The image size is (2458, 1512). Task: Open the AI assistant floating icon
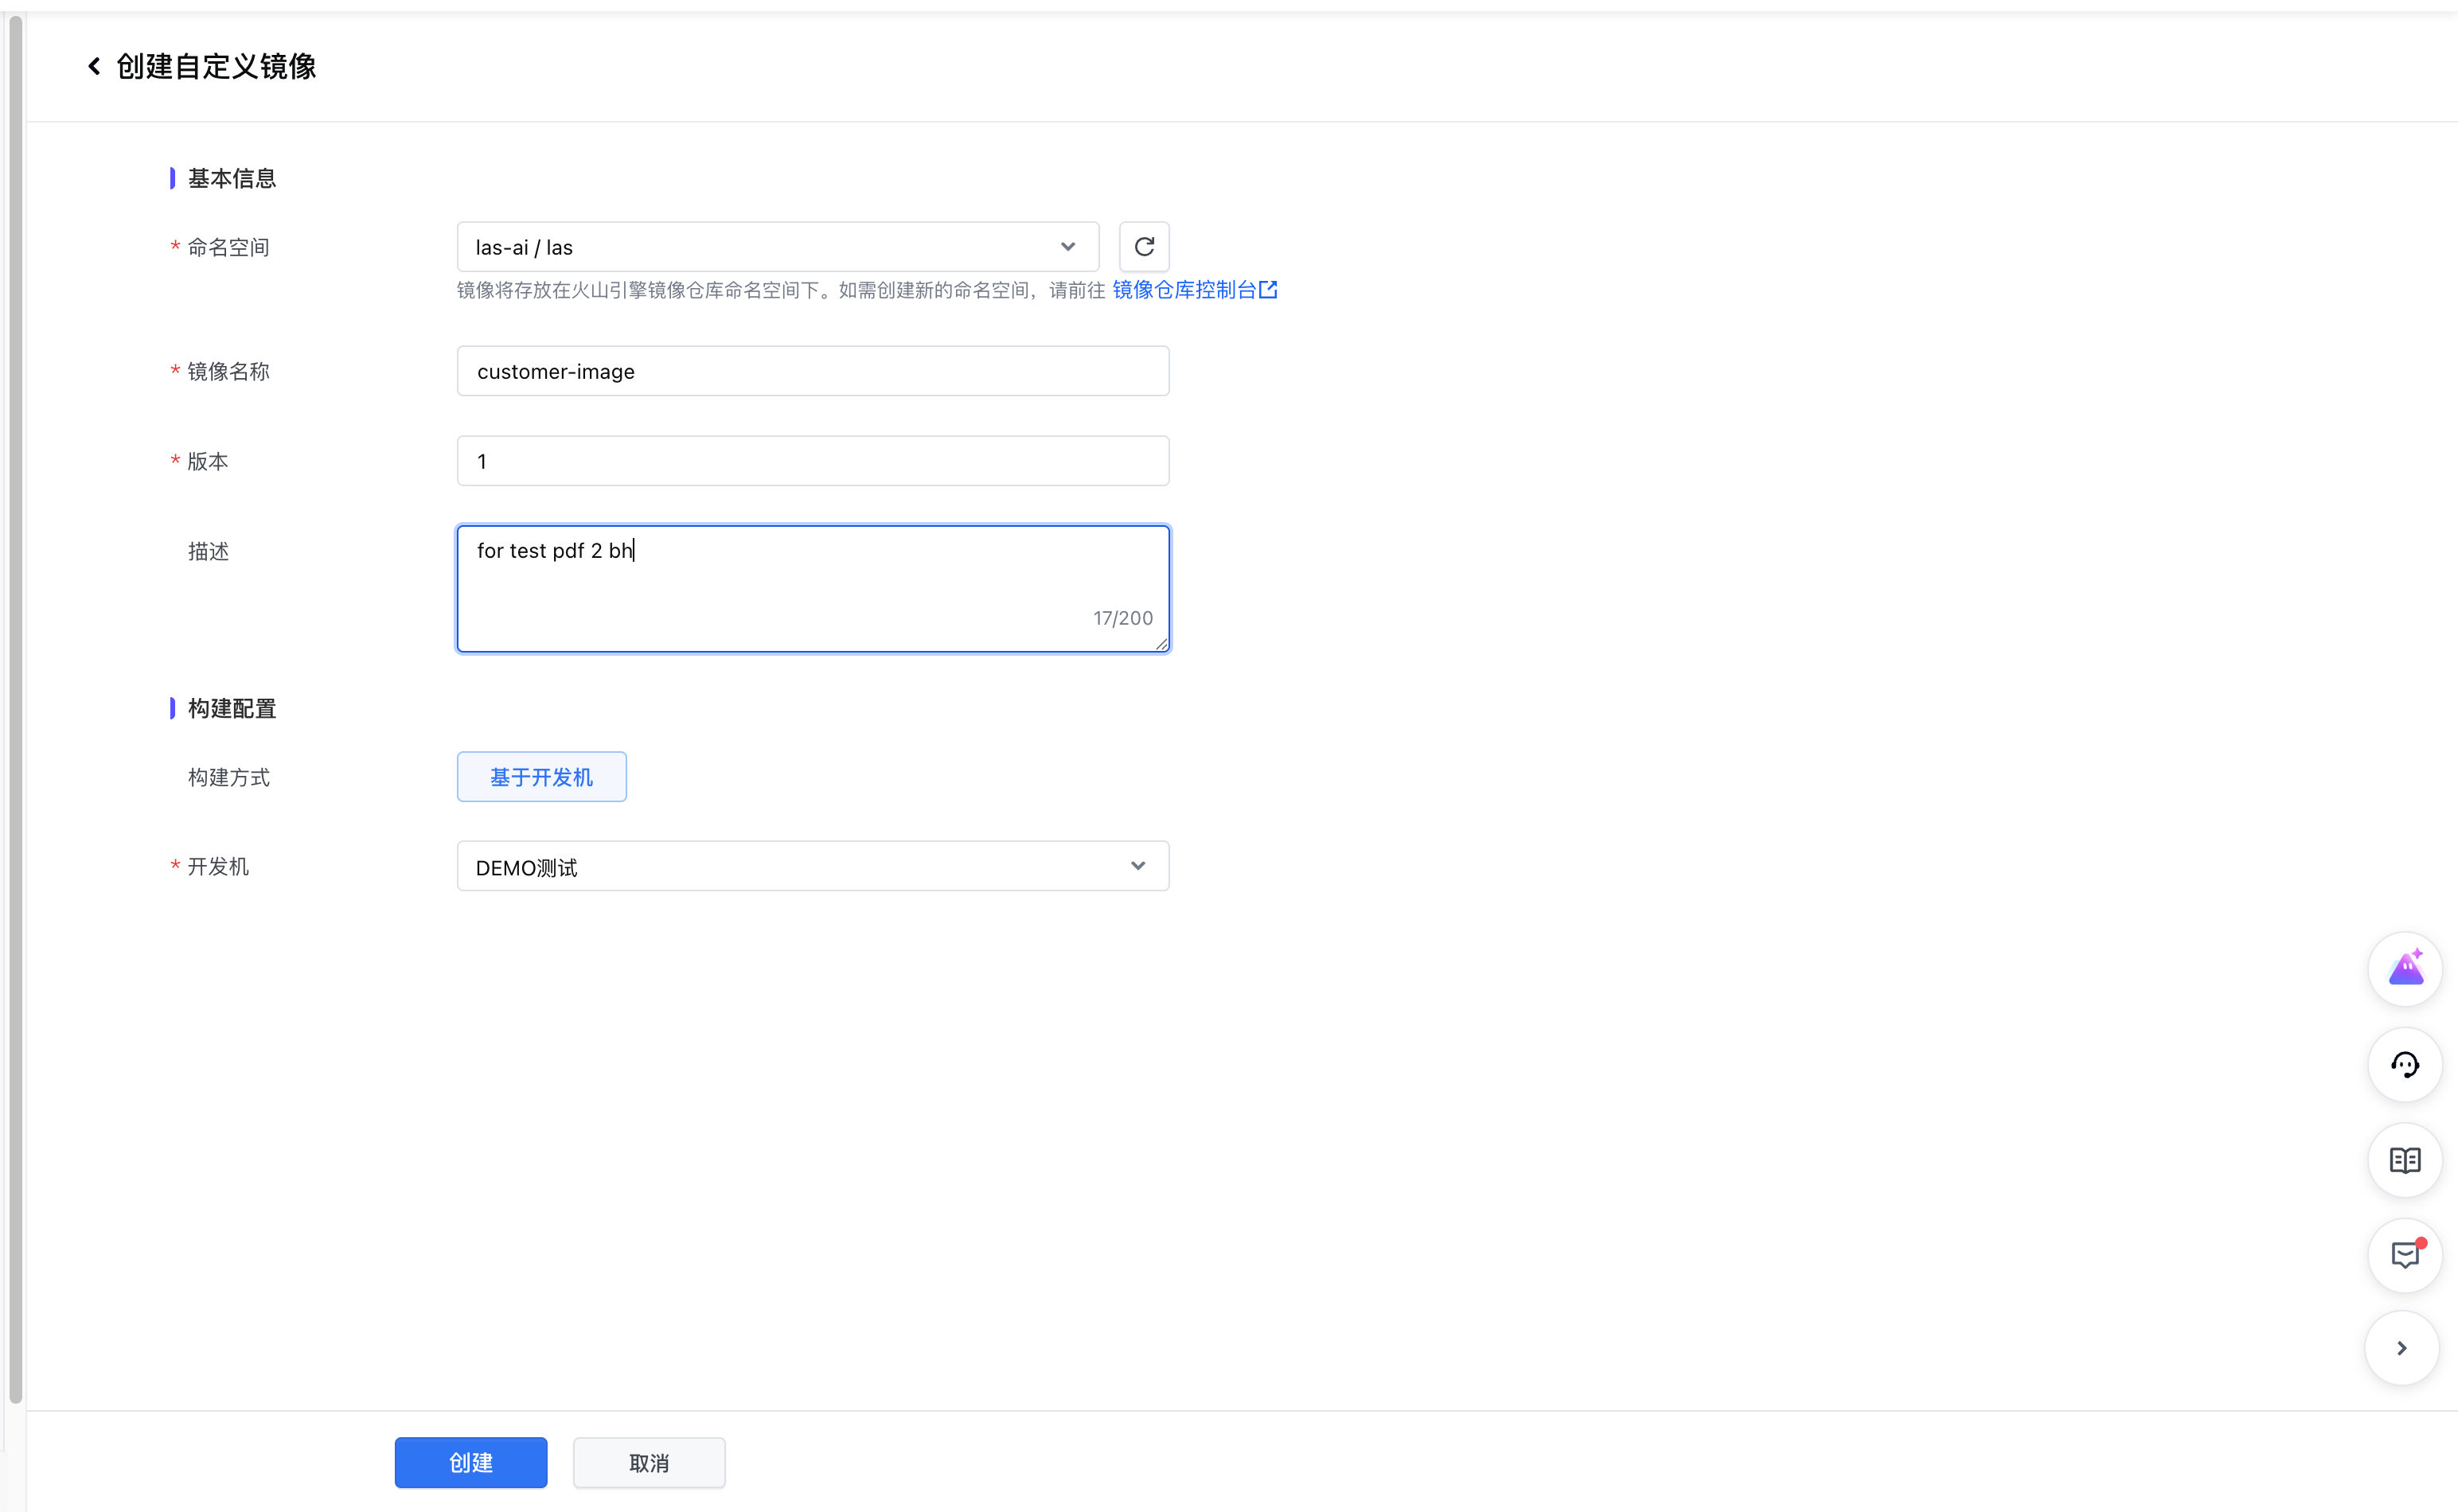2405,969
